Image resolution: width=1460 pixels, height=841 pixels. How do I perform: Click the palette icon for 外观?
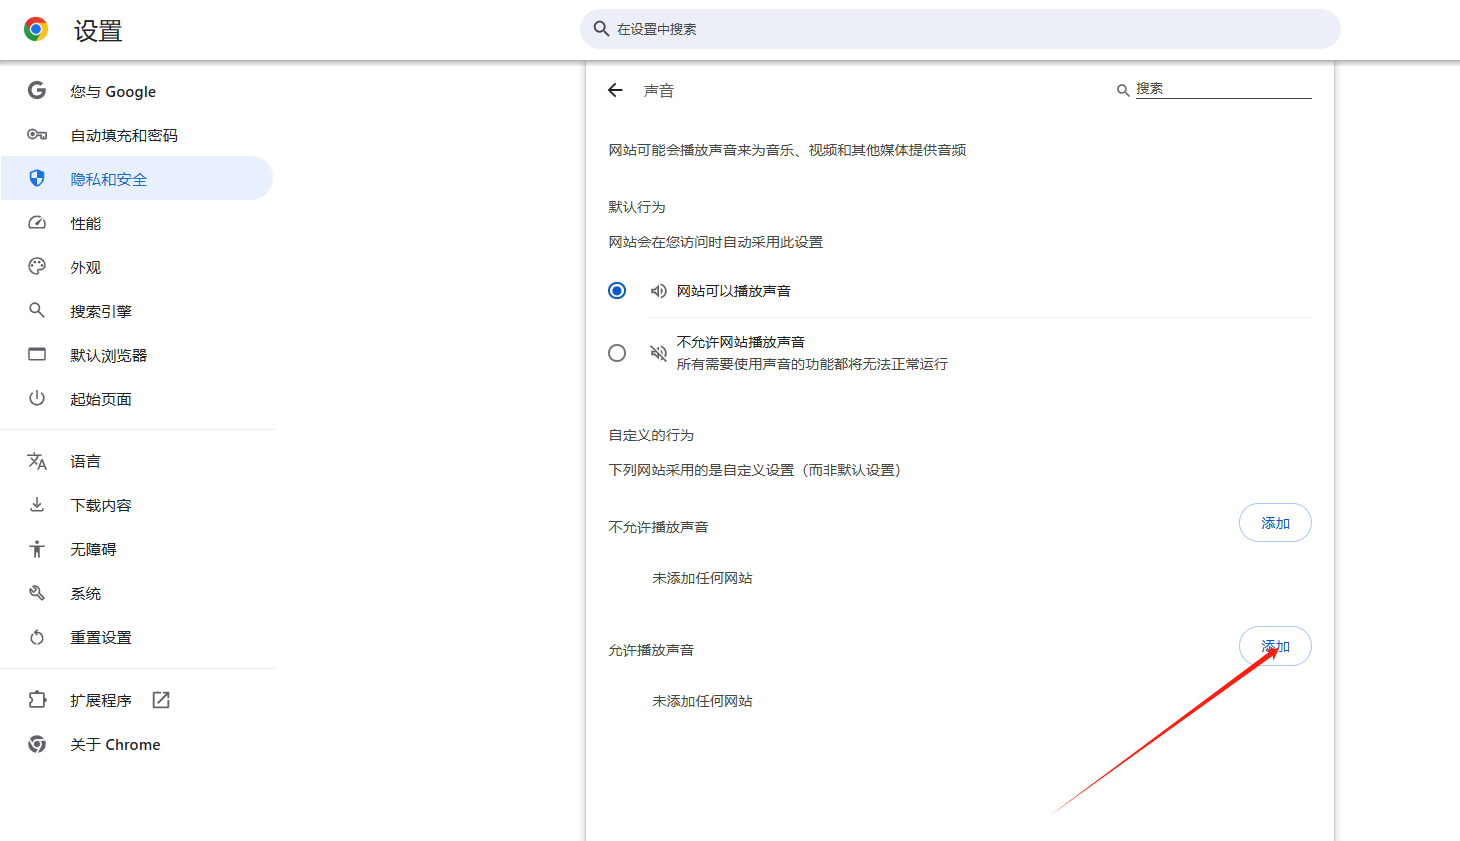(37, 267)
